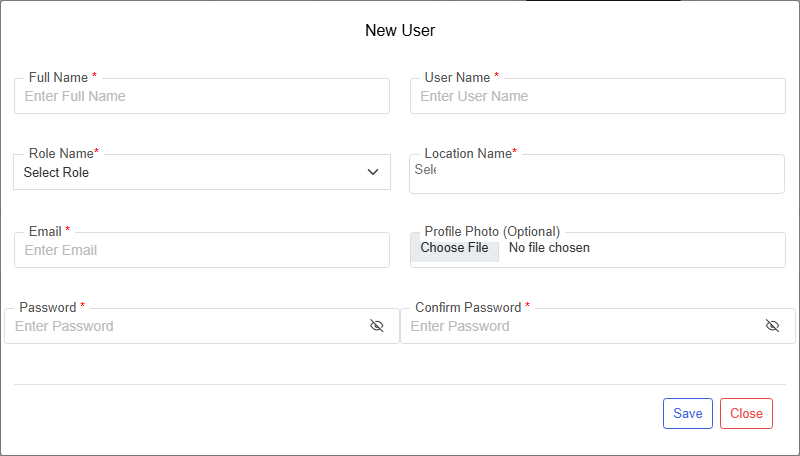800x456 pixels.
Task: Click the "Confirm Password" label
Action: point(468,307)
